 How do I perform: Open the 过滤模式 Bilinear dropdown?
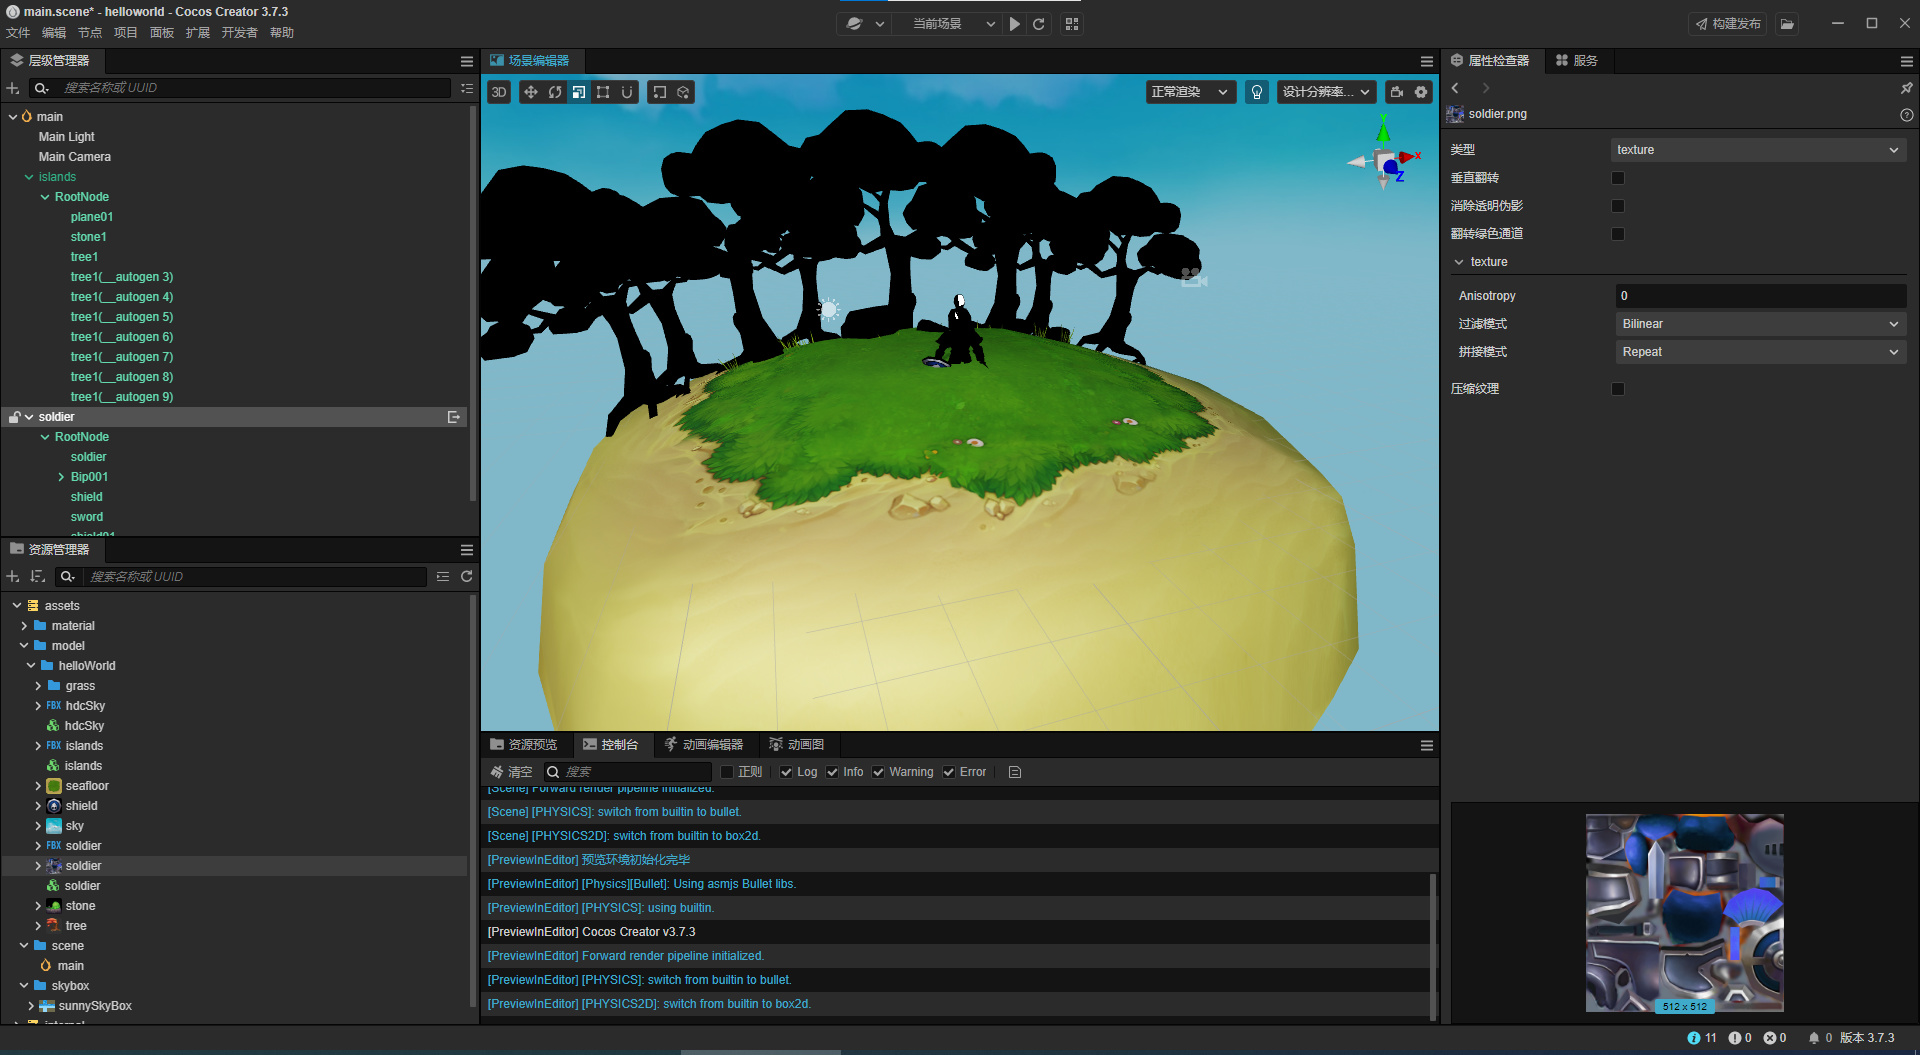click(x=1760, y=324)
